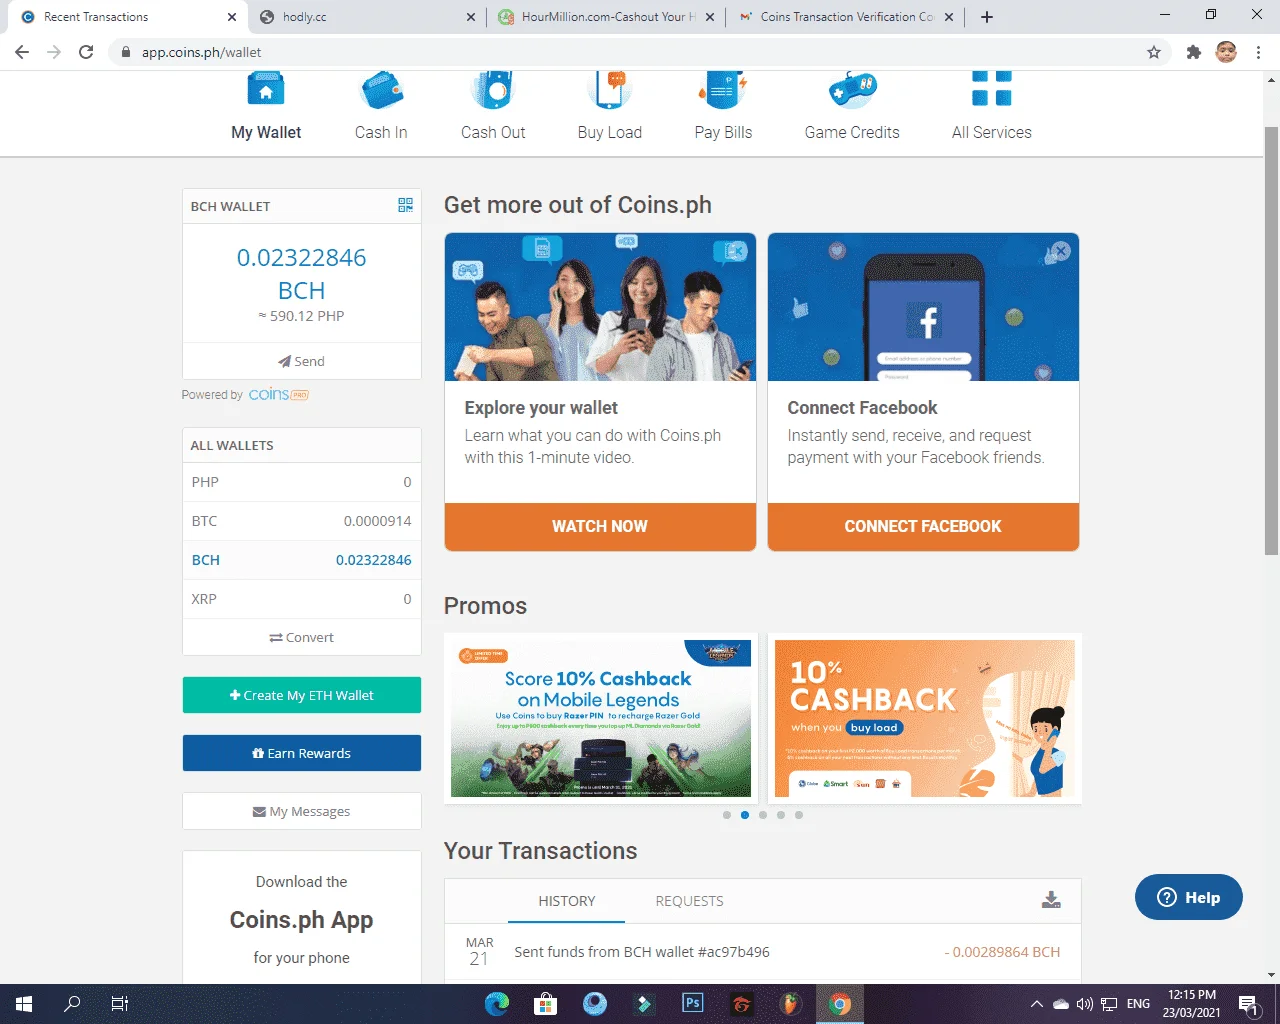Screen dimensions: 1280x1024
Task: Close the Recent Transactions tab
Action: tap(232, 17)
